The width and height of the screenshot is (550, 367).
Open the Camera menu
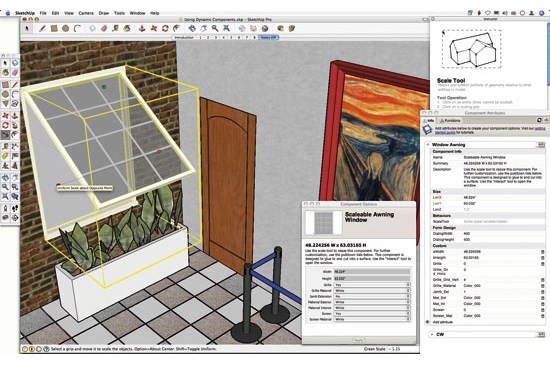(86, 13)
